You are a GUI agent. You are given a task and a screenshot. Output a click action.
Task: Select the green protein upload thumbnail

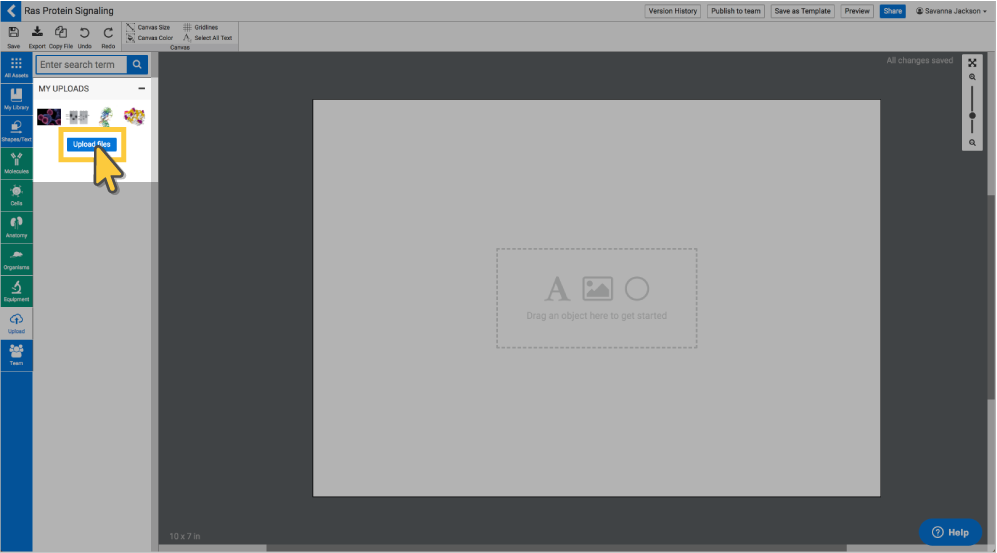(106, 116)
